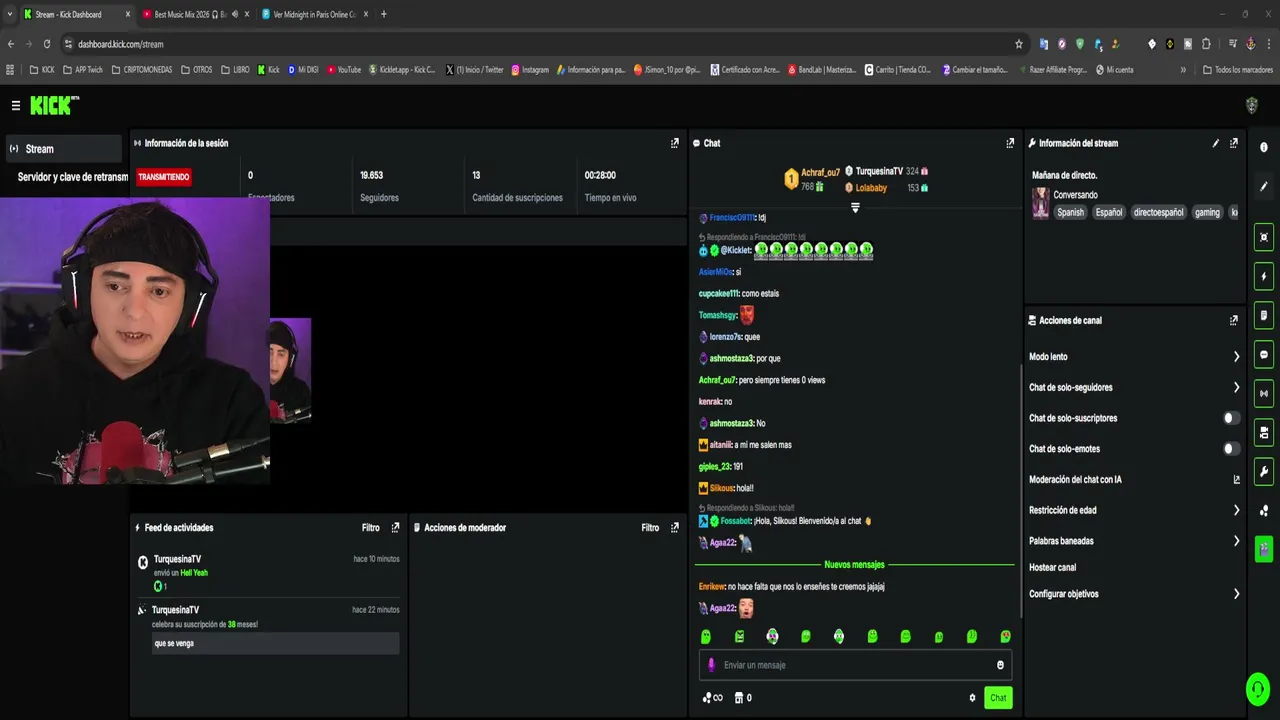Expand Restricción de edad options
1280x720 pixels.
tap(1236, 510)
